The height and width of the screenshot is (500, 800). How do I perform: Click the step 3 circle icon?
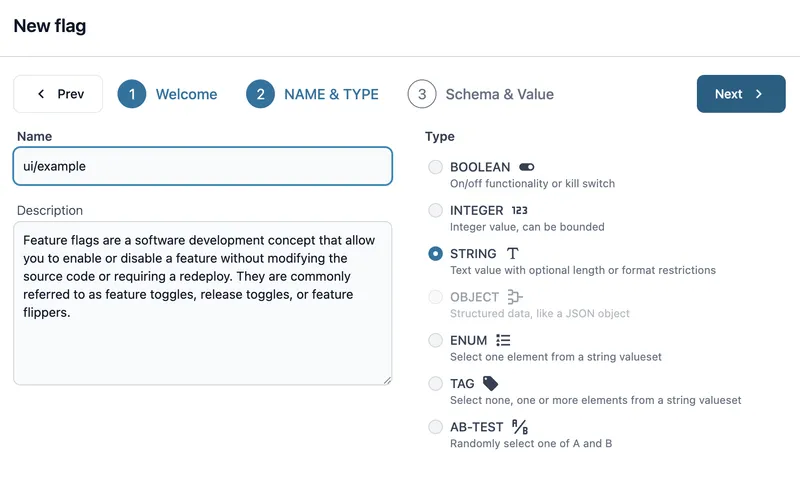coord(422,94)
